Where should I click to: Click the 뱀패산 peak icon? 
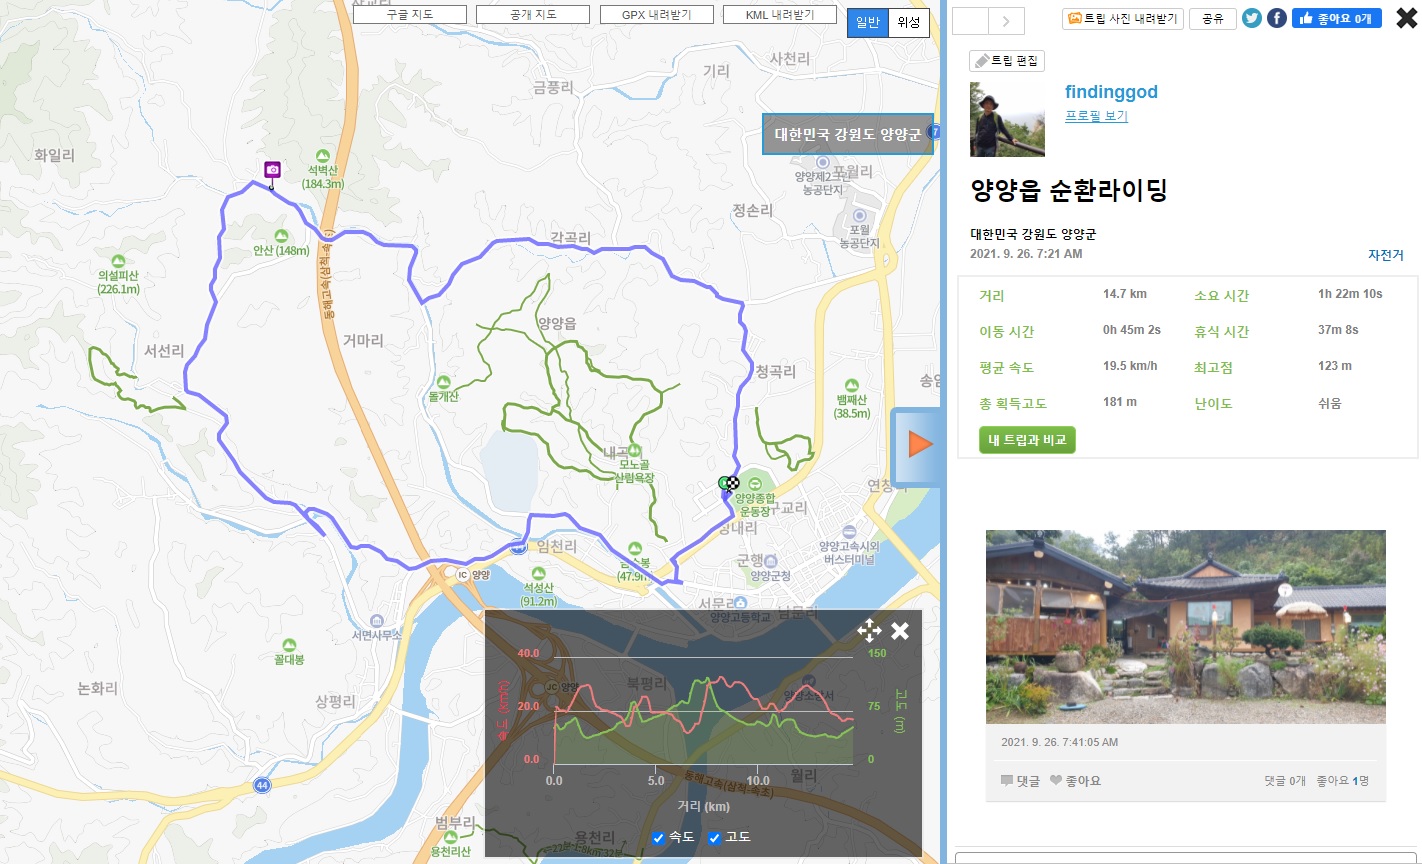(852, 385)
